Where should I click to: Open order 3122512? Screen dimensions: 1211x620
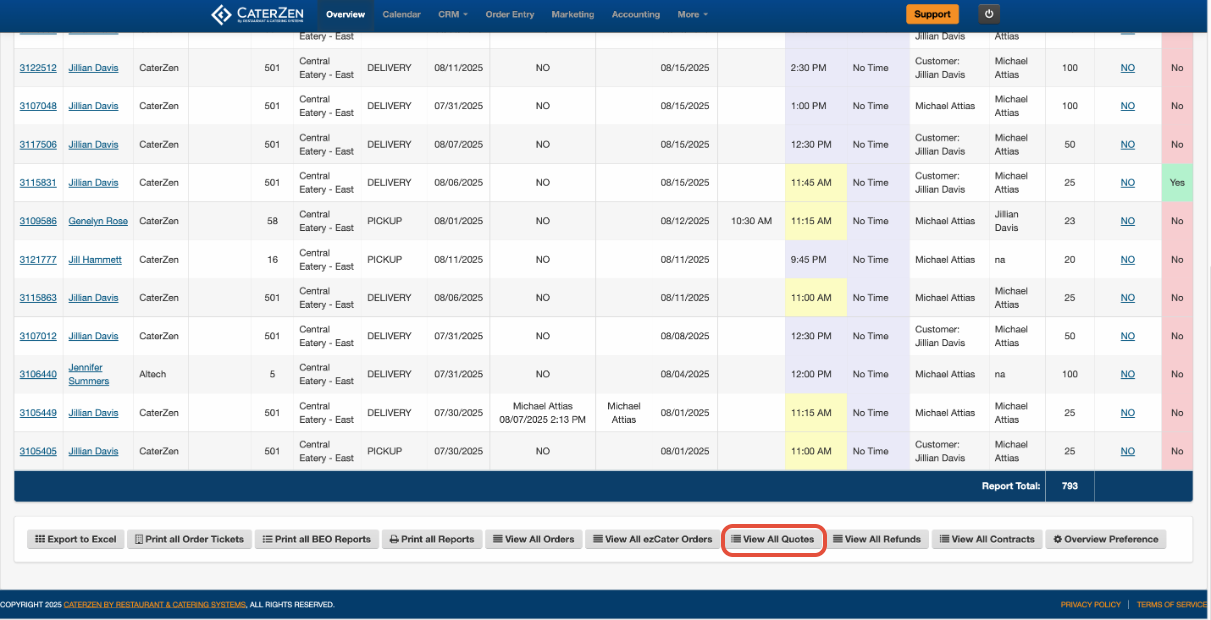38,68
